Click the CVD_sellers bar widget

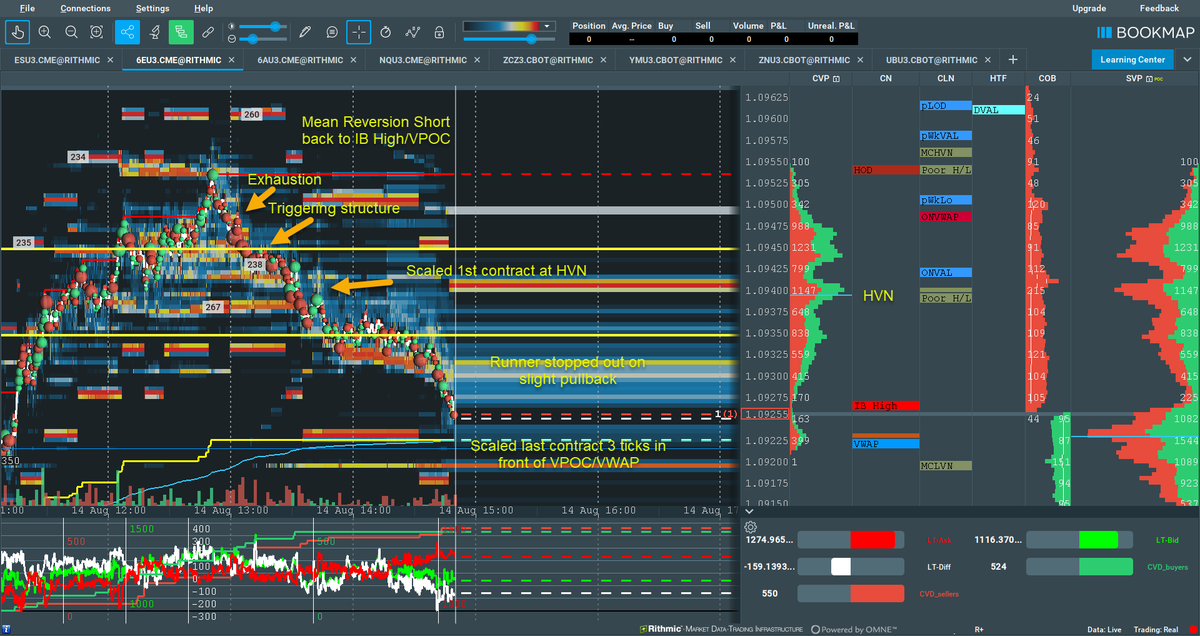(852, 593)
